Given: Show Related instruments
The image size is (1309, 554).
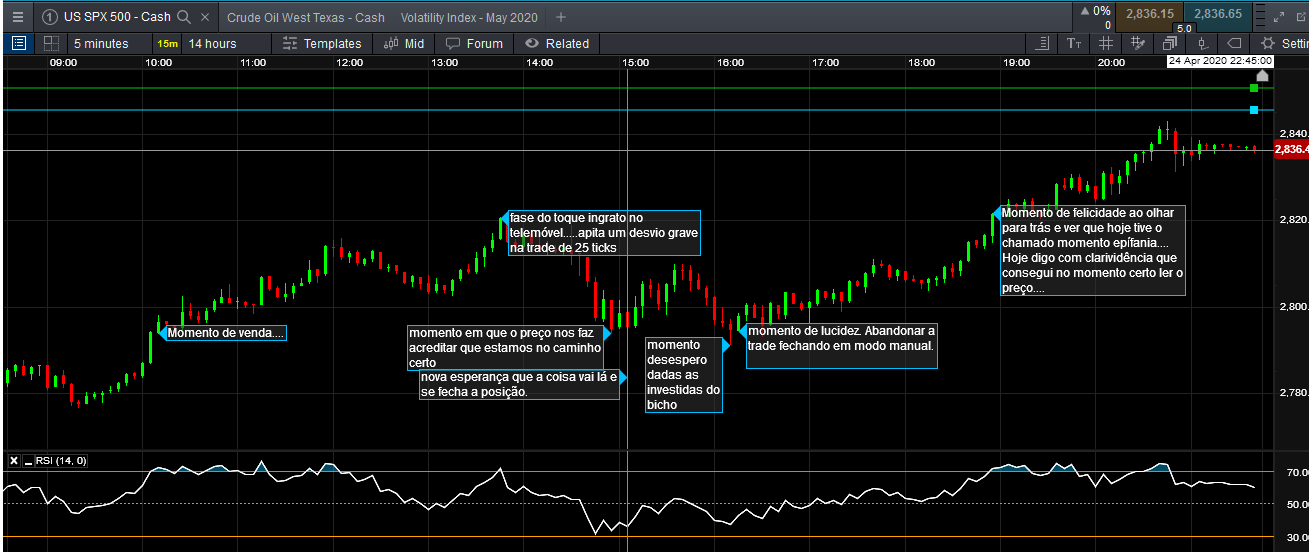Looking at the screenshot, I should point(557,43).
